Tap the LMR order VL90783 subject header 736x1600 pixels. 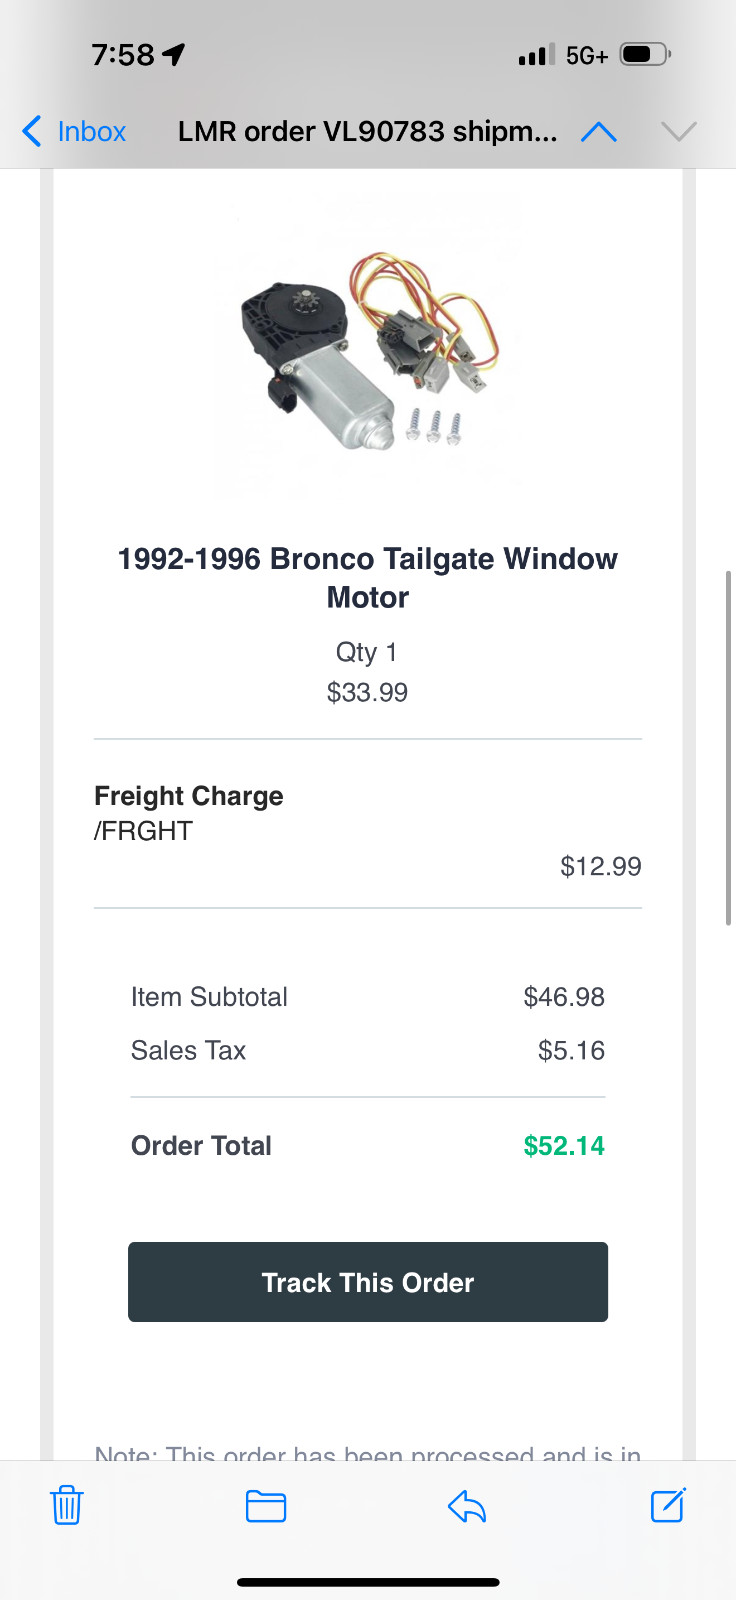click(367, 132)
